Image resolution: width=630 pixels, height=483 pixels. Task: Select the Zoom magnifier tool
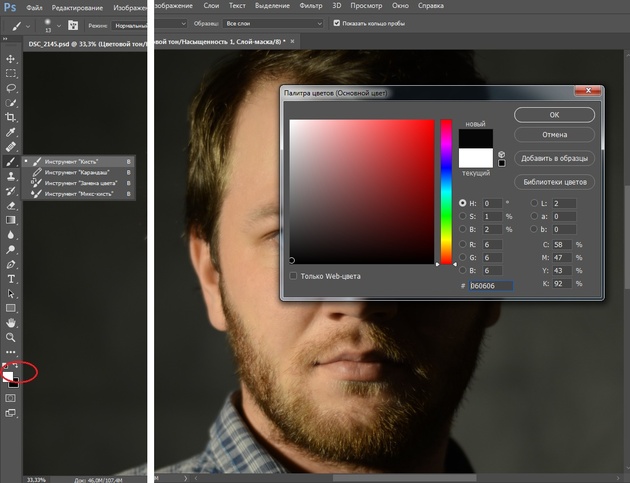(x=12, y=338)
